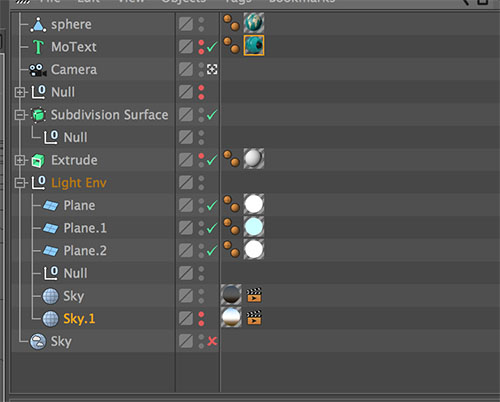Toggle the Plane.2 green enable checkmark
500x402 pixels.
212,251
